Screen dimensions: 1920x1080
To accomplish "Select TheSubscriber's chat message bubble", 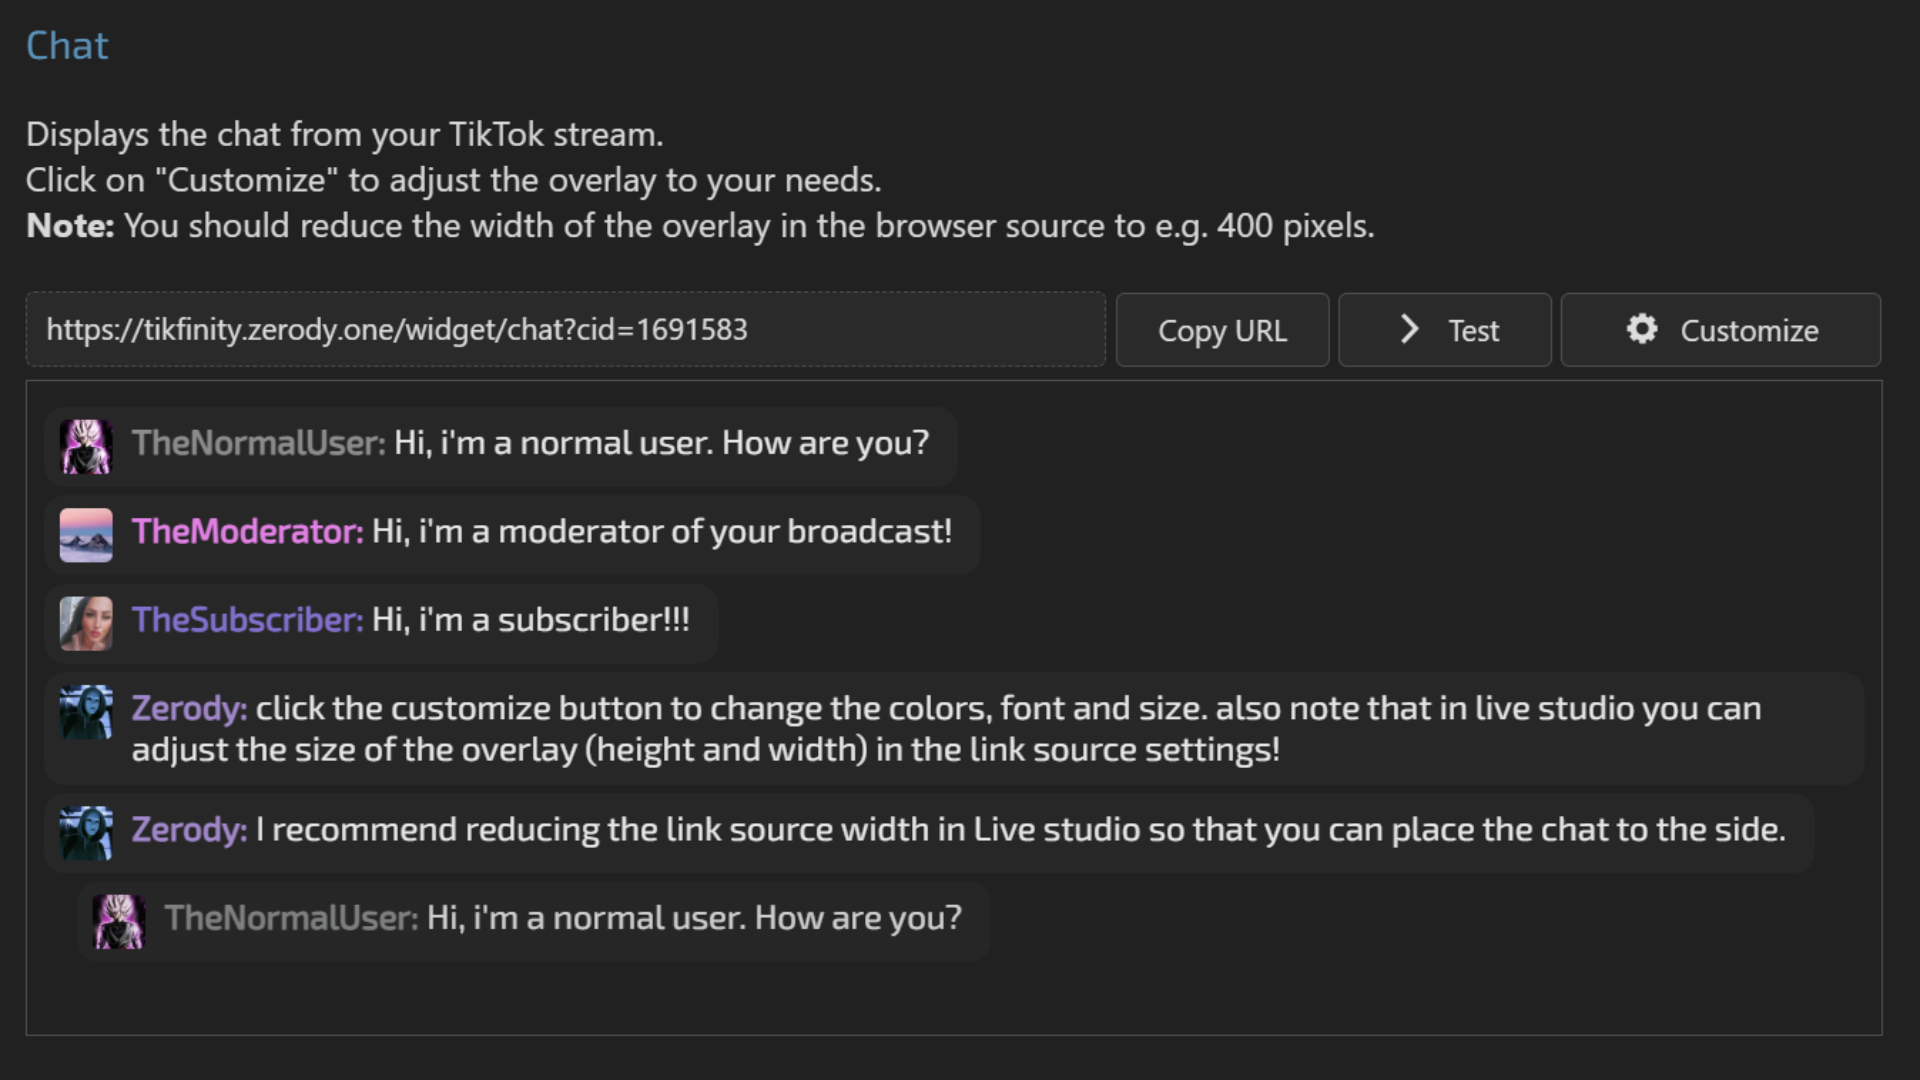I will [530, 621].
